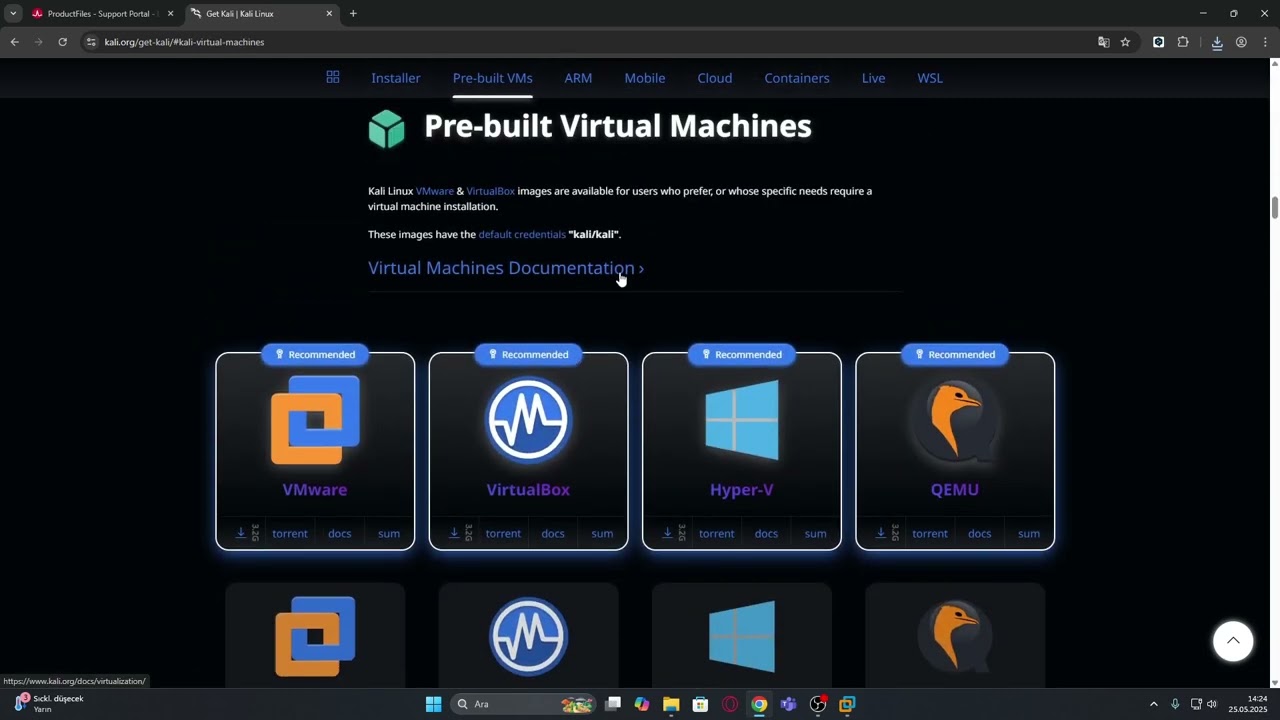
Task: Click the VirtualBox card title
Action: (x=528, y=490)
